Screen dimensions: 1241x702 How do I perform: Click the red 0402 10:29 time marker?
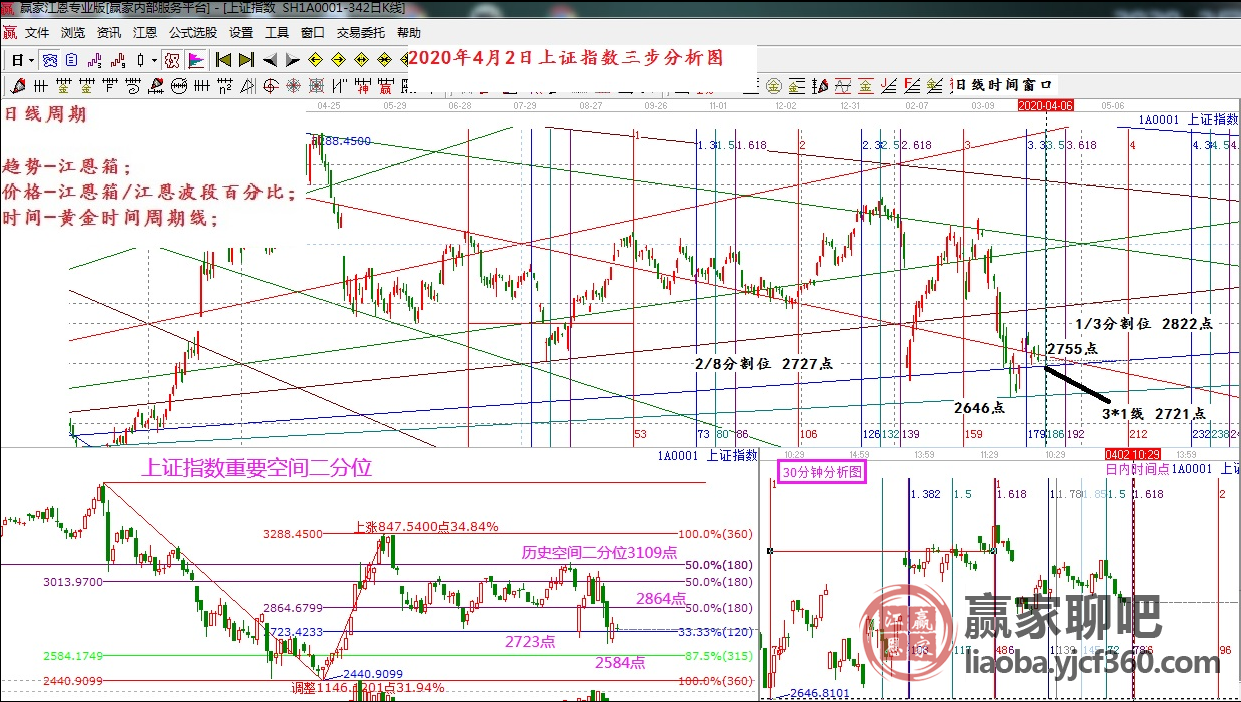tap(1131, 455)
